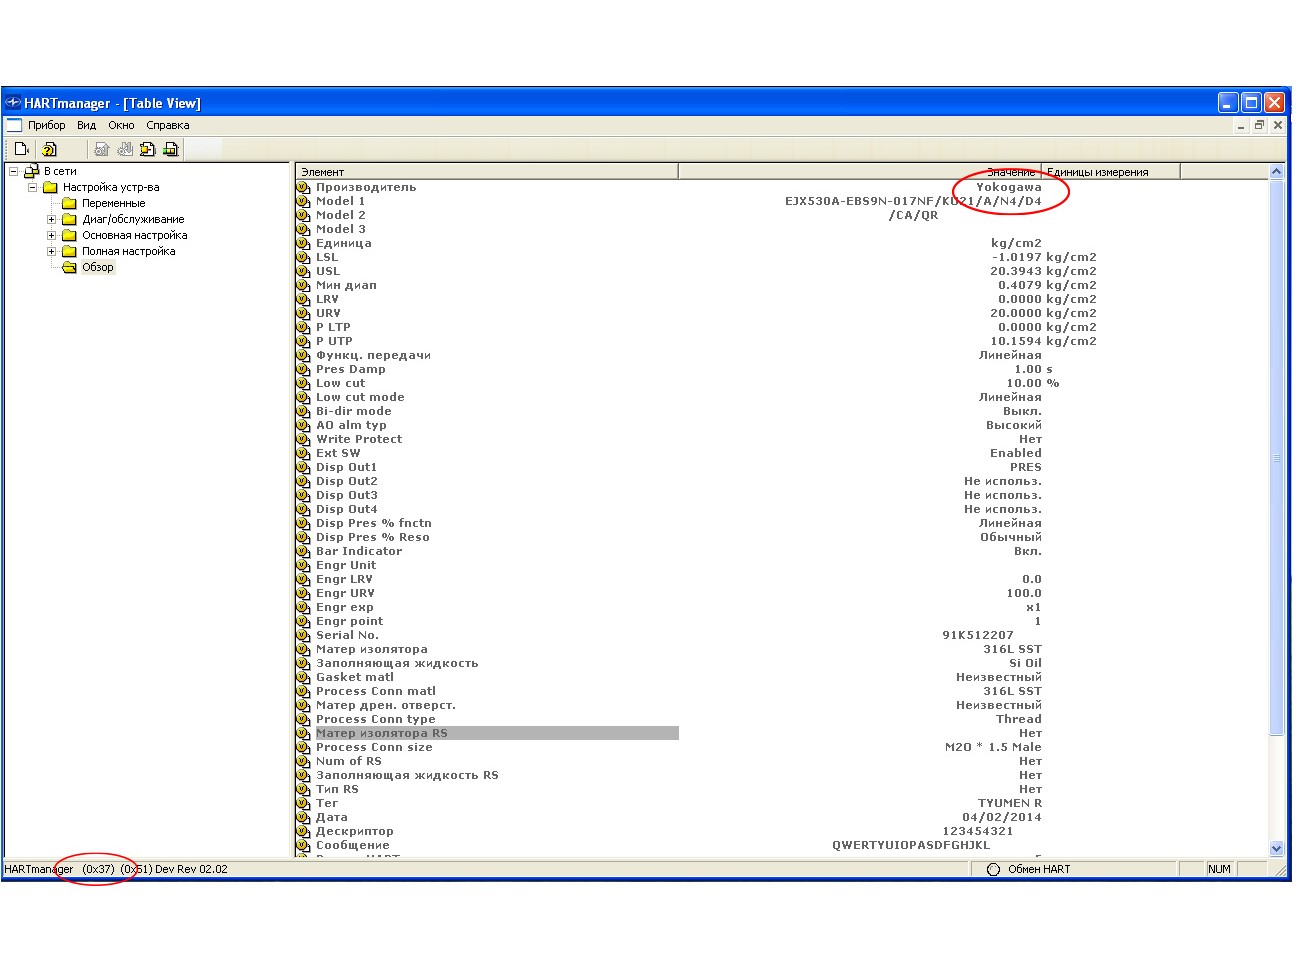The height and width of the screenshot is (972, 1296).
Task: Expand the Полная настройка tree node
Action: coord(52,251)
